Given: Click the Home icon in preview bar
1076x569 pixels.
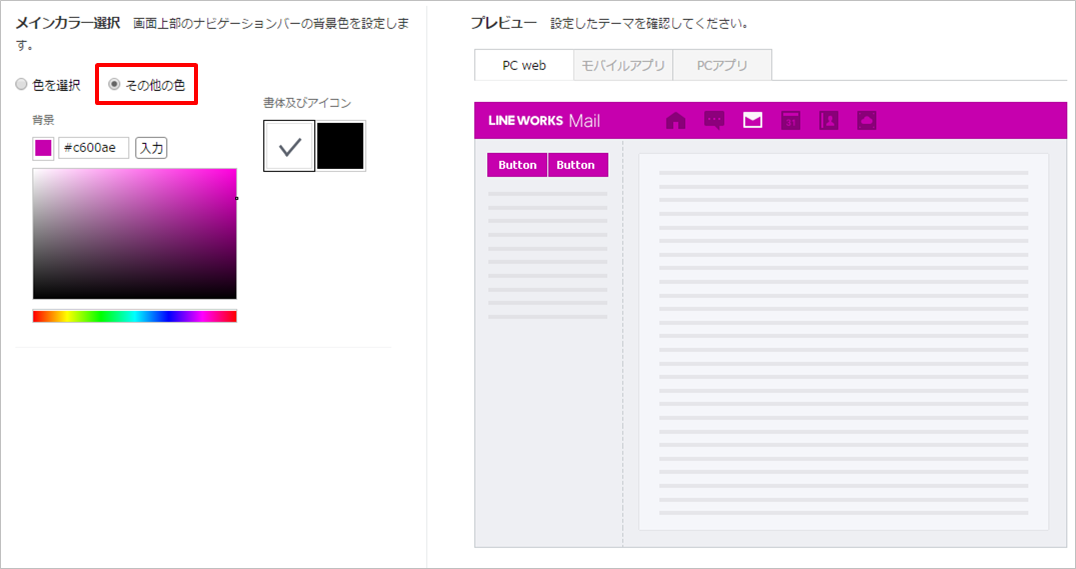Looking at the screenshot, I should point(676,121).
